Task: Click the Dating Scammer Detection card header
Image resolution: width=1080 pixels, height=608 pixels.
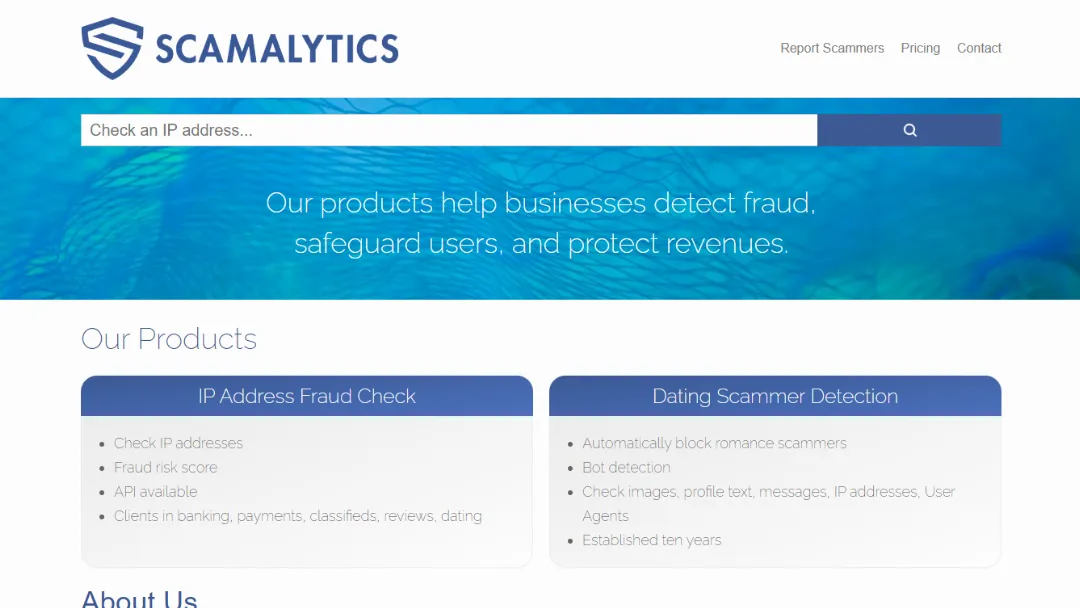Action: click(x=775, y=396)
